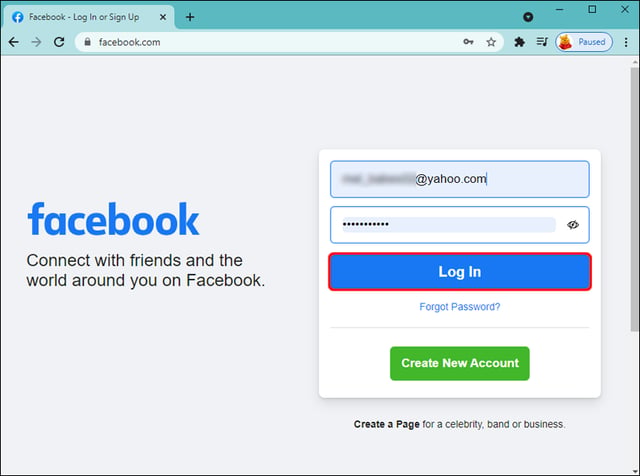Close the Facebook tab
The width and height of the screenshot is (640, 476).
pyautogui.click(x=162, y=17)
